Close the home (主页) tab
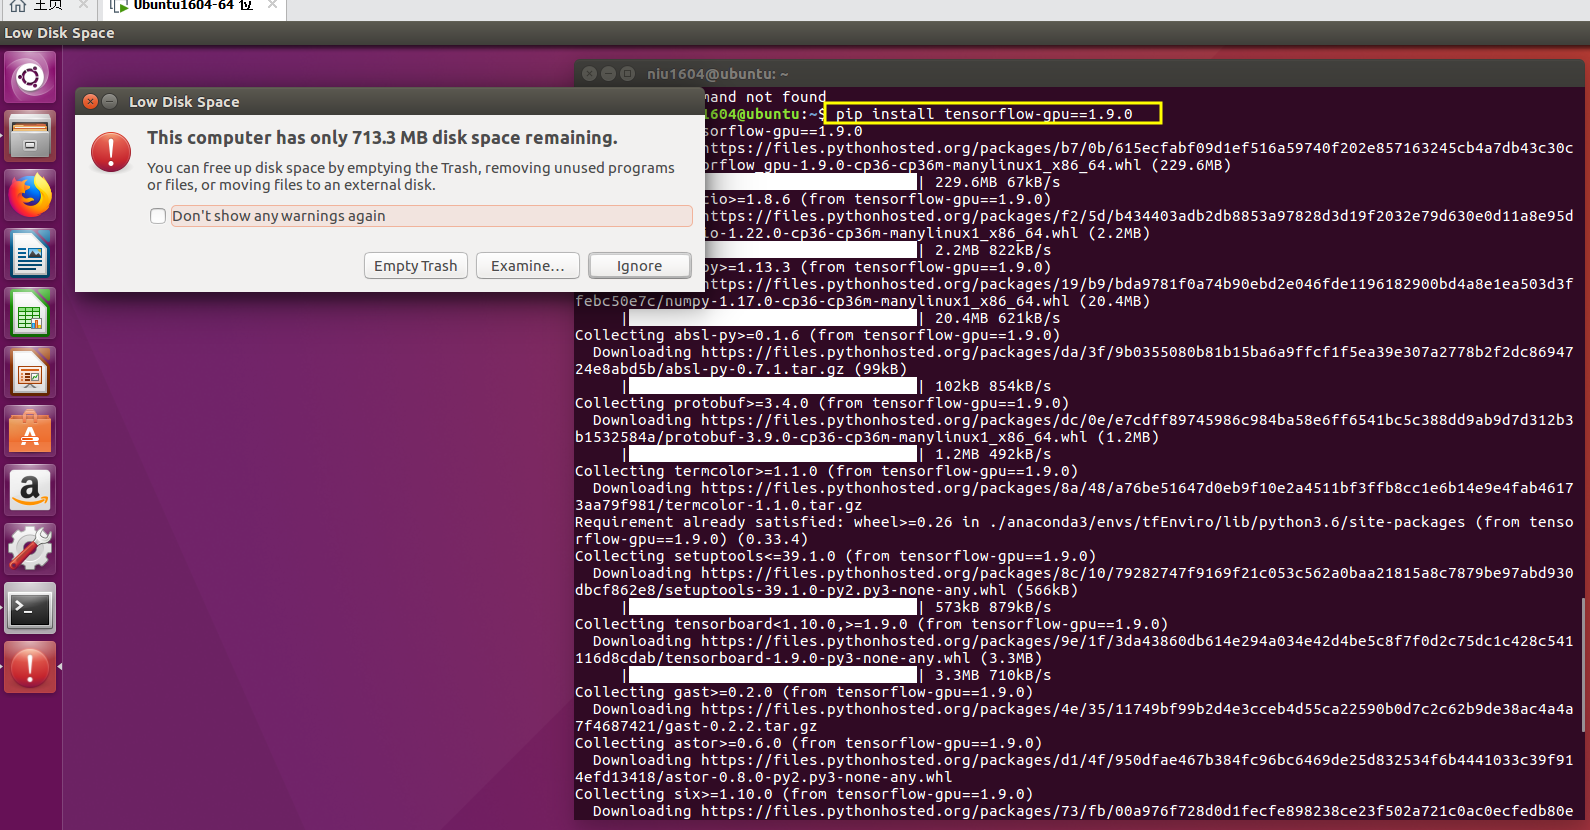1590x830 pixels. [x=84, y=5]
